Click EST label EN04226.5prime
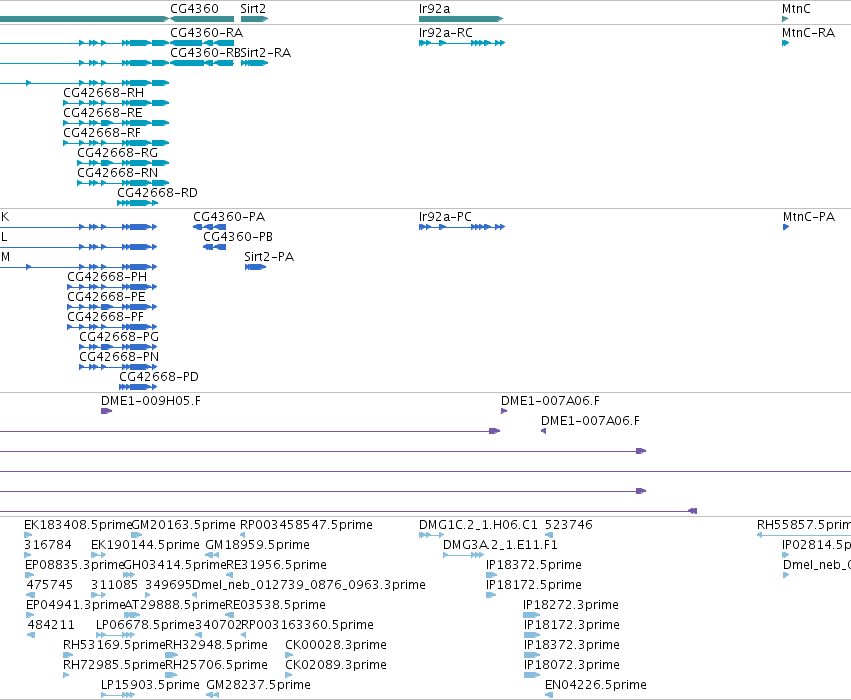 [x=596, y=685]
